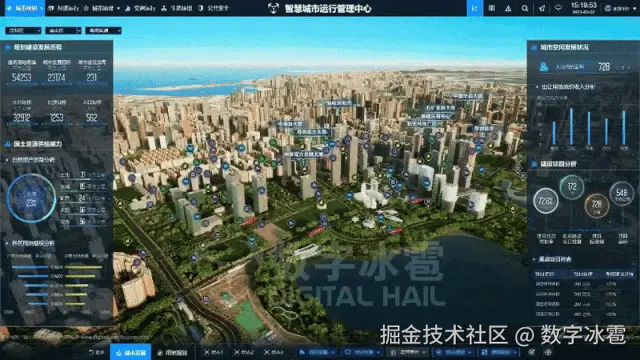The width and height of the screenshot is (640, 360).
Task: Click the 23174 statistic value
Action: pyautogui.click(x=56, y=77)
